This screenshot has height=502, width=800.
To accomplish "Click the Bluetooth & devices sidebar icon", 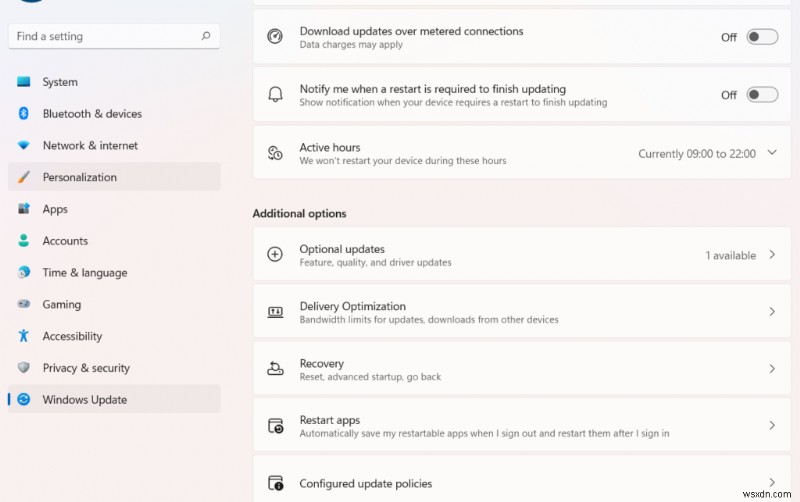I will click(x=24, y=114).
